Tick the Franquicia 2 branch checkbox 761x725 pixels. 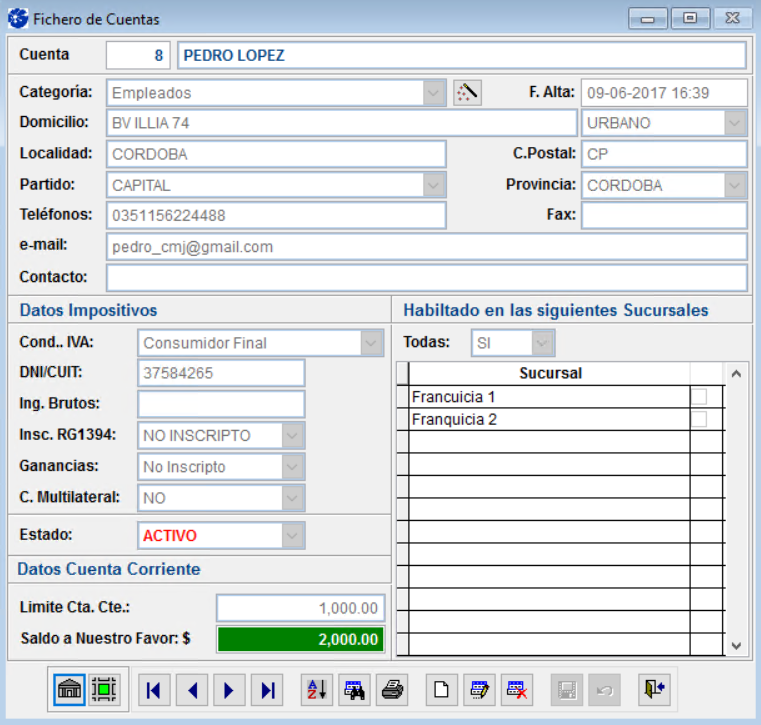coord(699,420)
